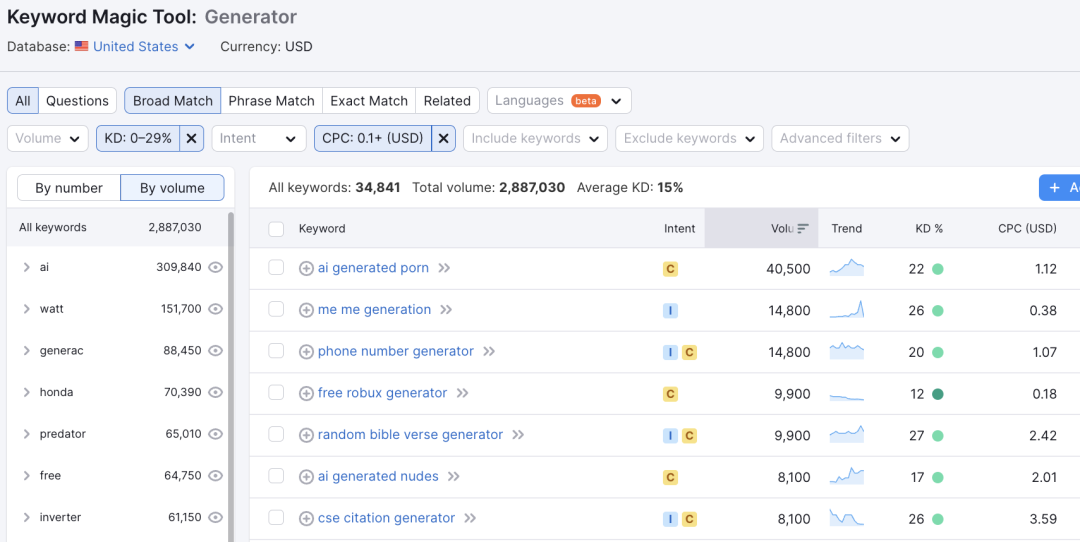Switch to the Phrase Match tab

pyautogui.click(x=271, y=101)
